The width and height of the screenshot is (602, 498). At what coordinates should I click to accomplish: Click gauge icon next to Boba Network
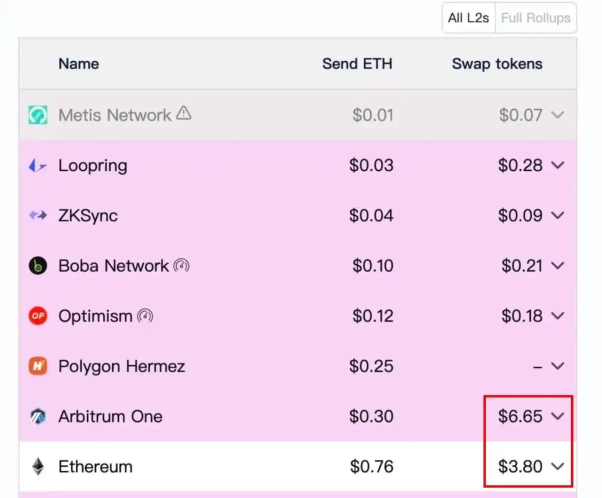click(181, 266)
